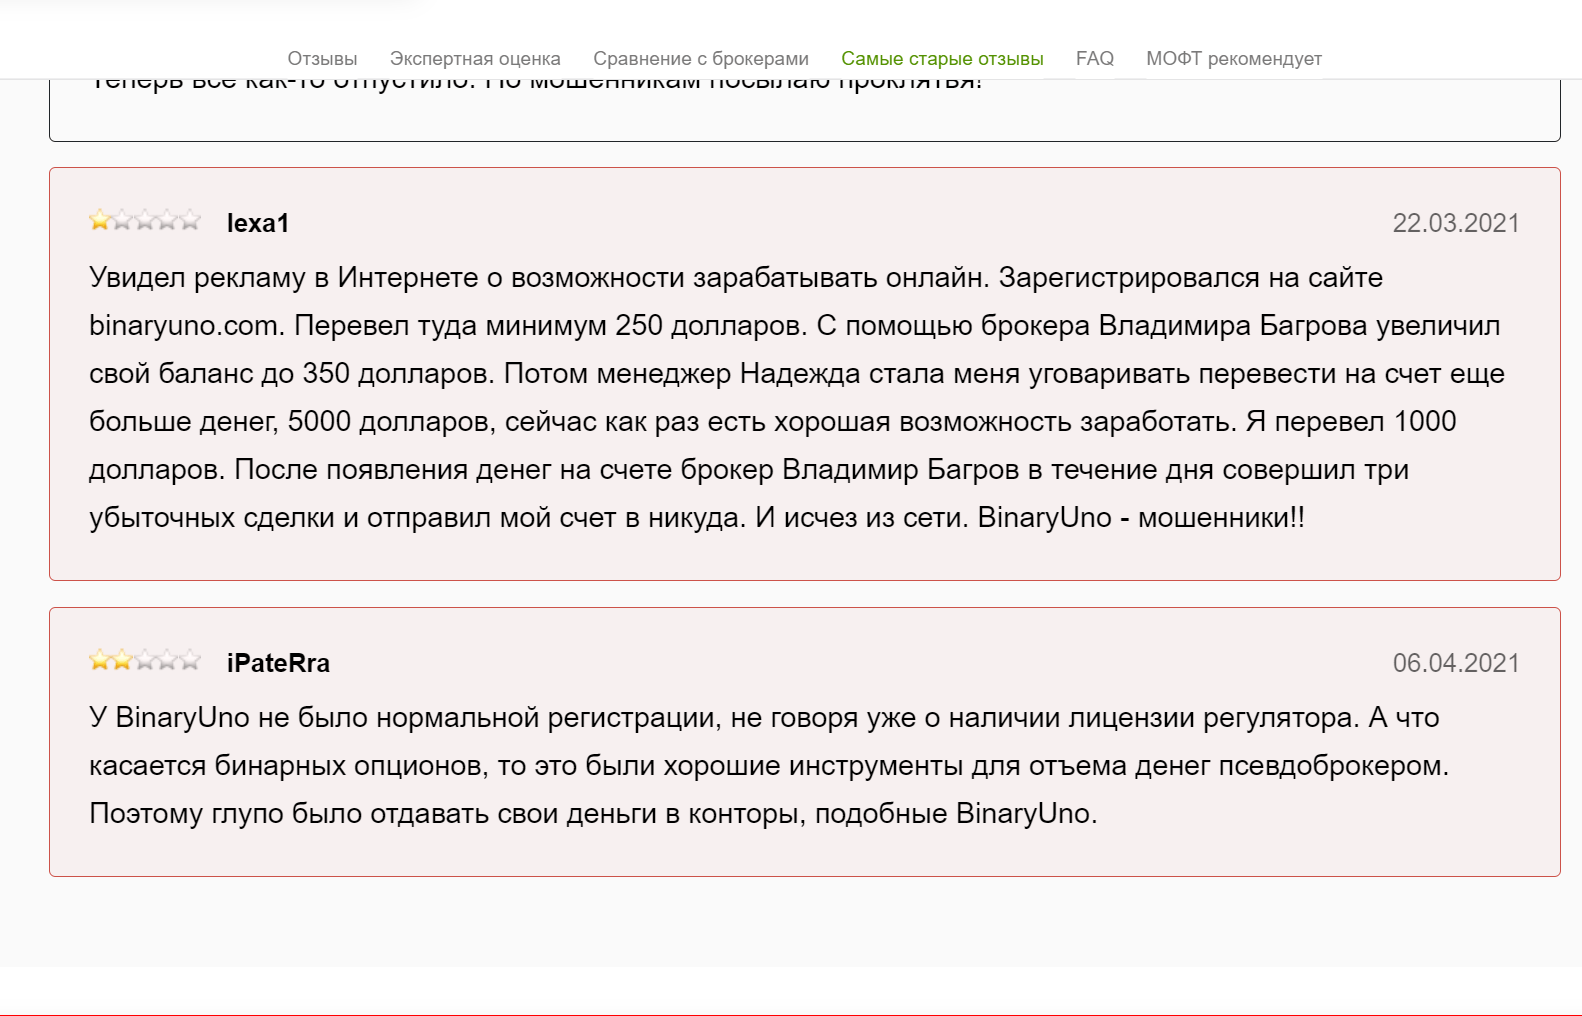Click the second gold star in iPateRra's rating
This screenshot has width=1582, height=1016.
[122, 660]
